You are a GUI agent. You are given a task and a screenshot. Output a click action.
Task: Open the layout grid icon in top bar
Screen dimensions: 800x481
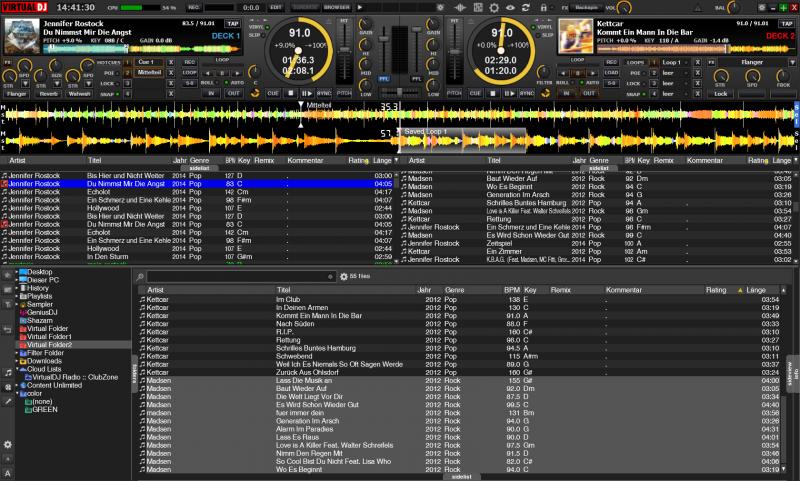[x=478, y=8]
